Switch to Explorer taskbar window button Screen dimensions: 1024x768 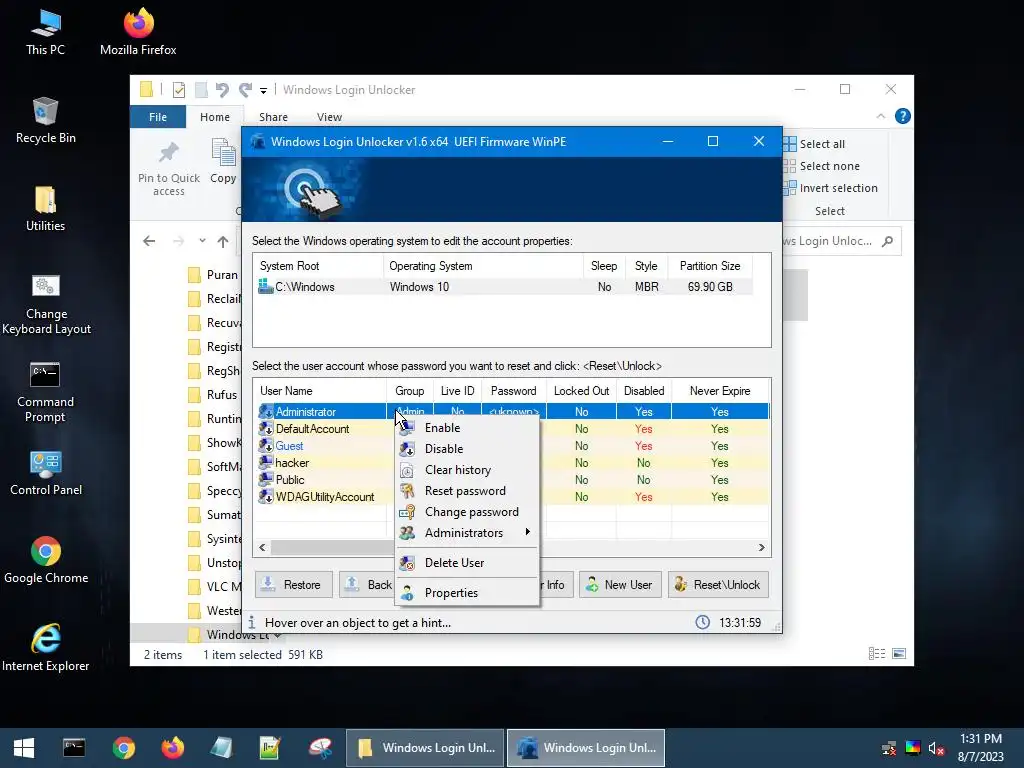(424, 748)
